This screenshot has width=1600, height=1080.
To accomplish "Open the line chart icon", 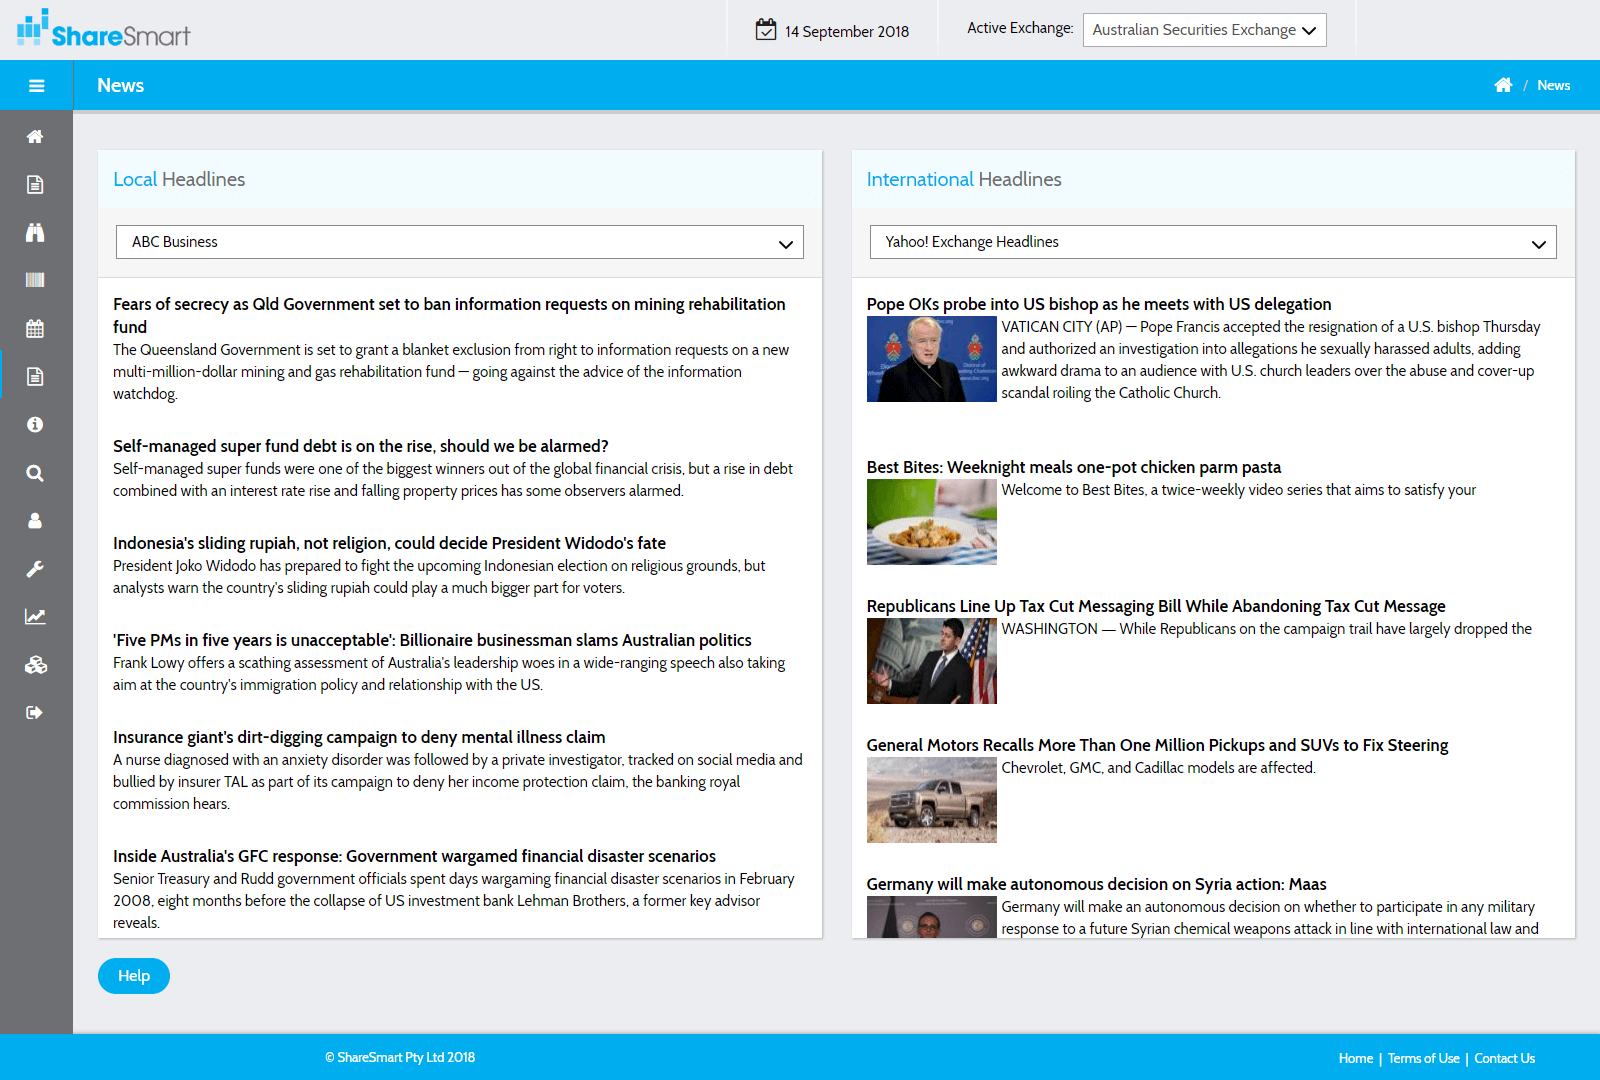I will click(35, 617).
